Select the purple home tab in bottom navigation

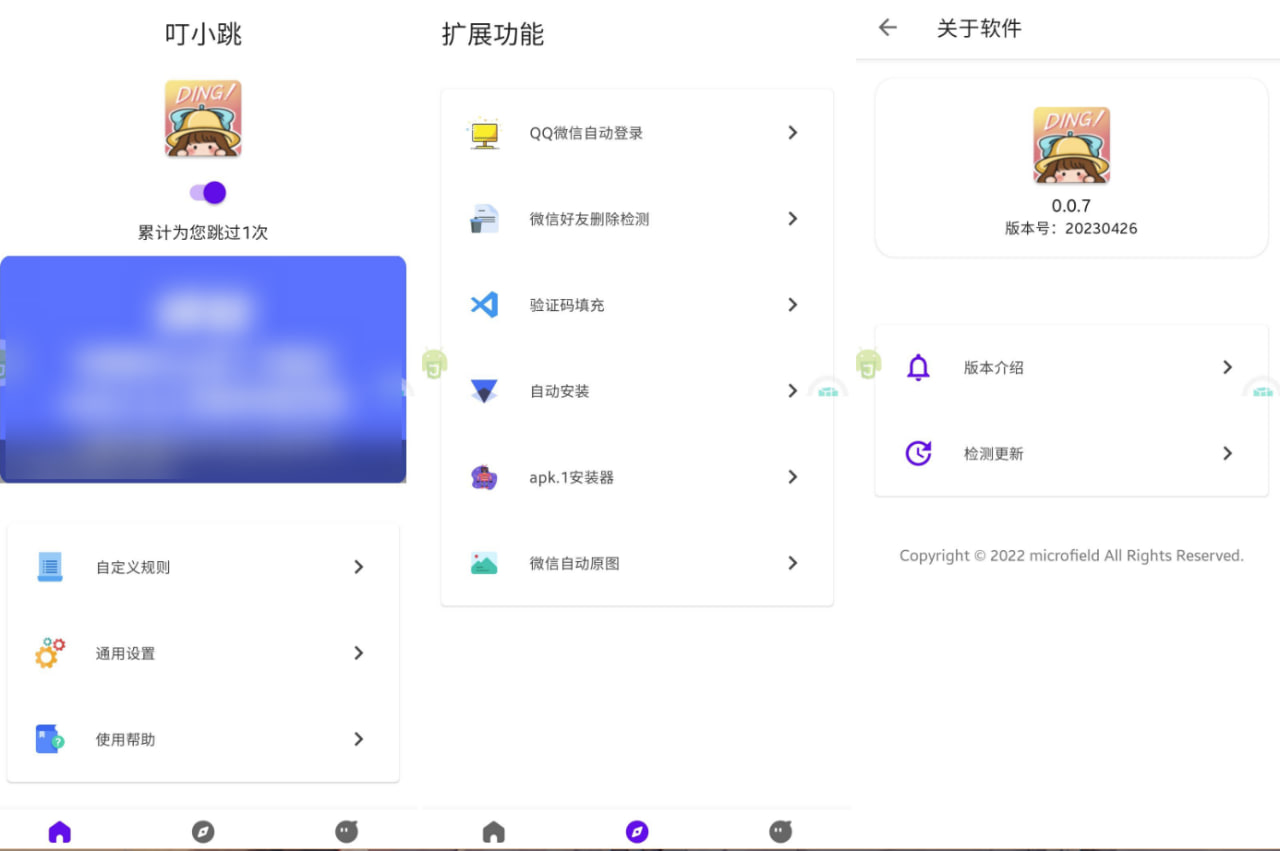[60, 831]
